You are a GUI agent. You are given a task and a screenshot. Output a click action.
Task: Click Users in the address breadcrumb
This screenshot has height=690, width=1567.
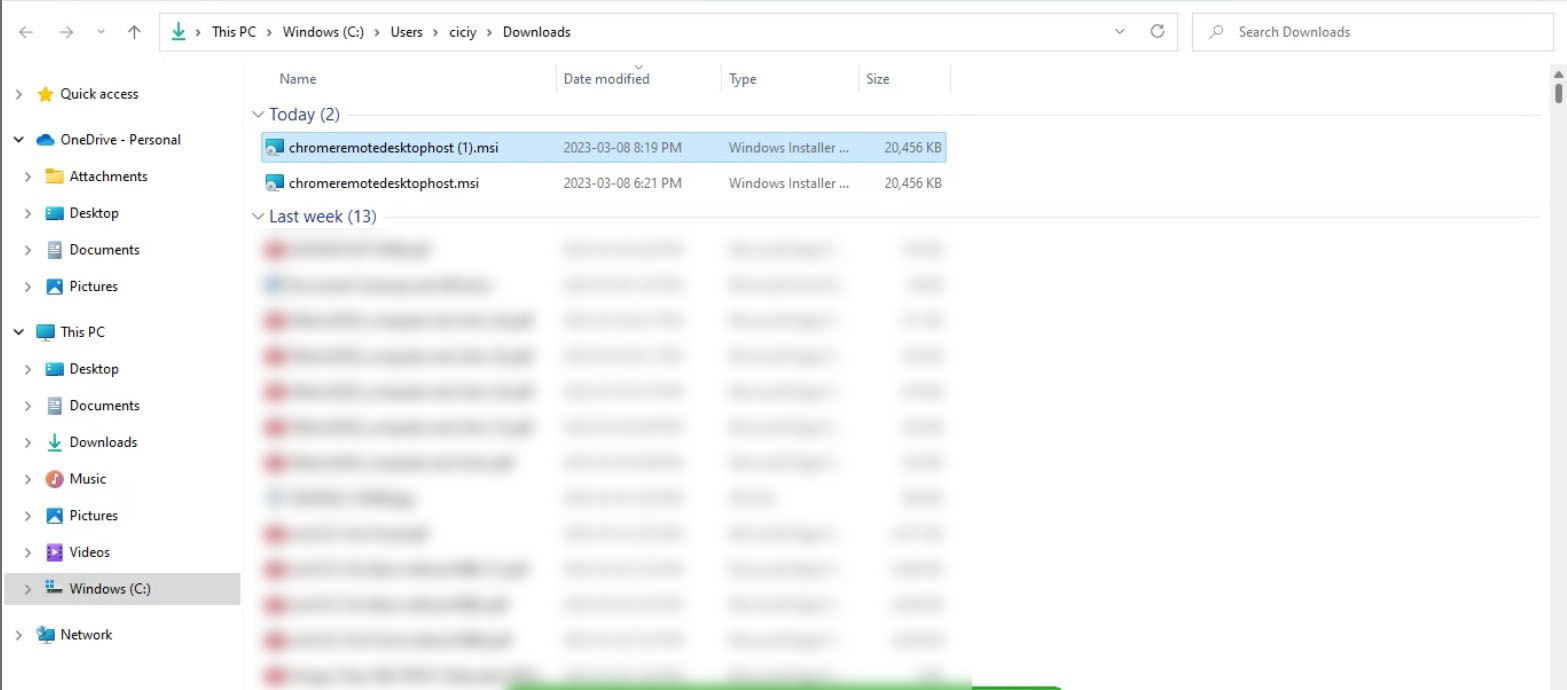tap(406, 32)
